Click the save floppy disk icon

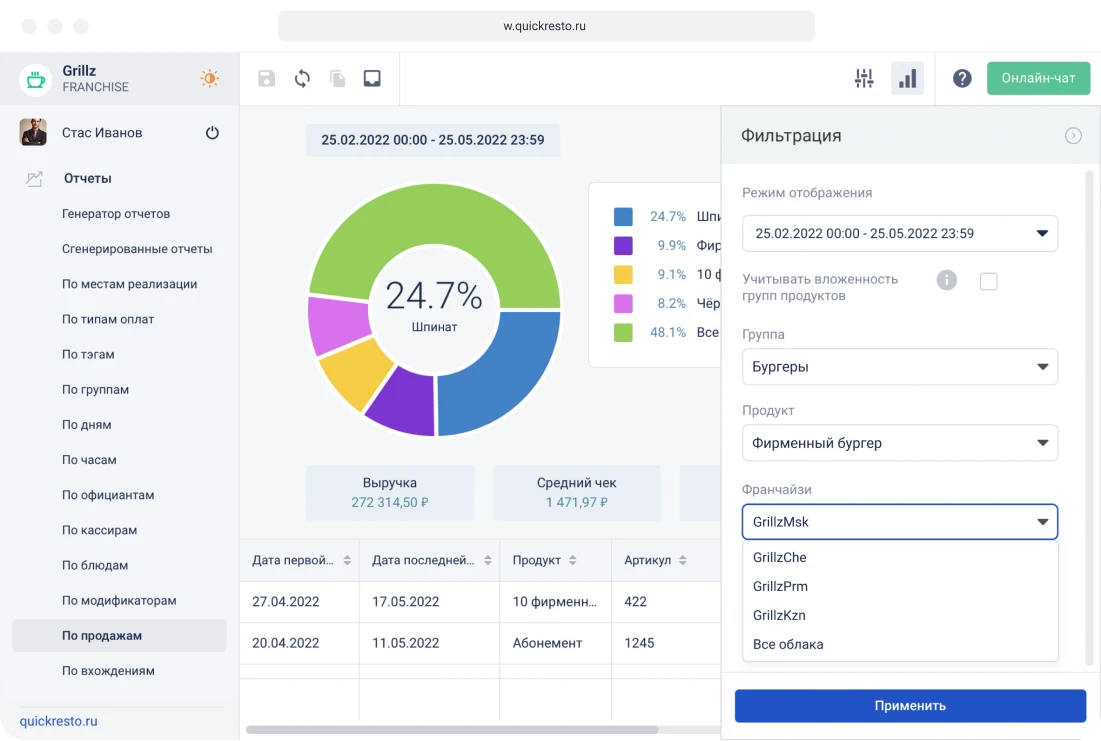pyautogui.click(x=266, y=79)
